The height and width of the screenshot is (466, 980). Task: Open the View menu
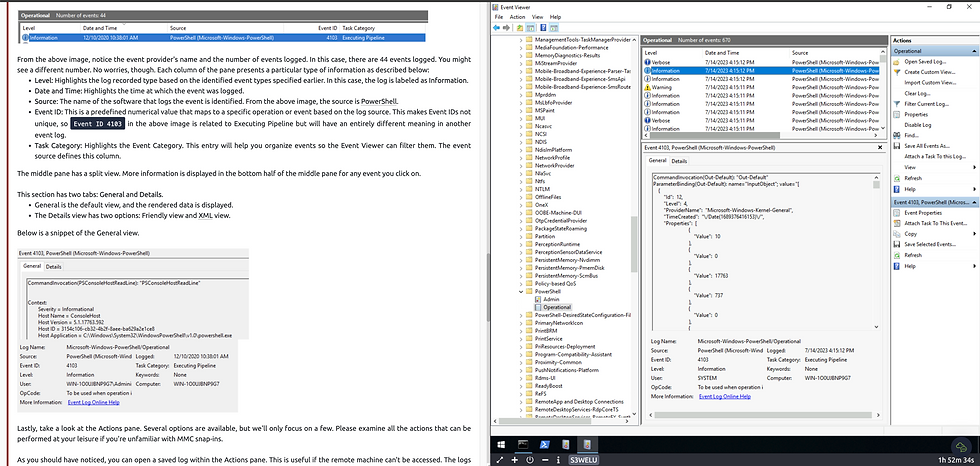click(538, 17)
